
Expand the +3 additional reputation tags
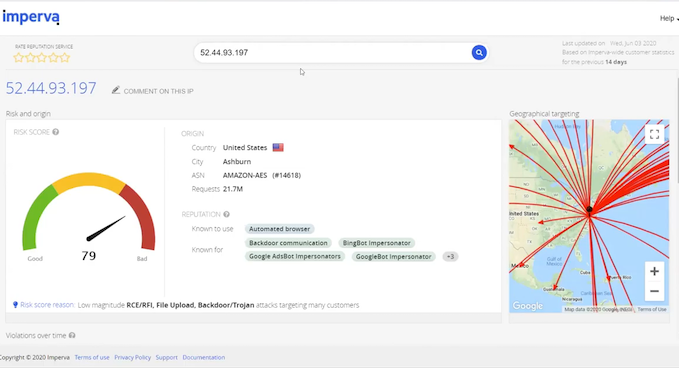pyautogui.click(x=450, y=257)
